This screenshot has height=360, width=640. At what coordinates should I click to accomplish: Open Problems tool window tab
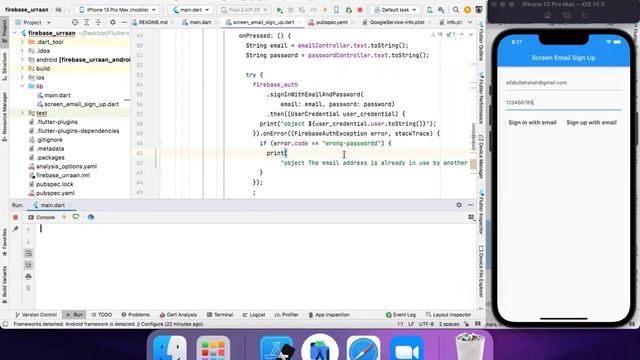coord(136,315)
